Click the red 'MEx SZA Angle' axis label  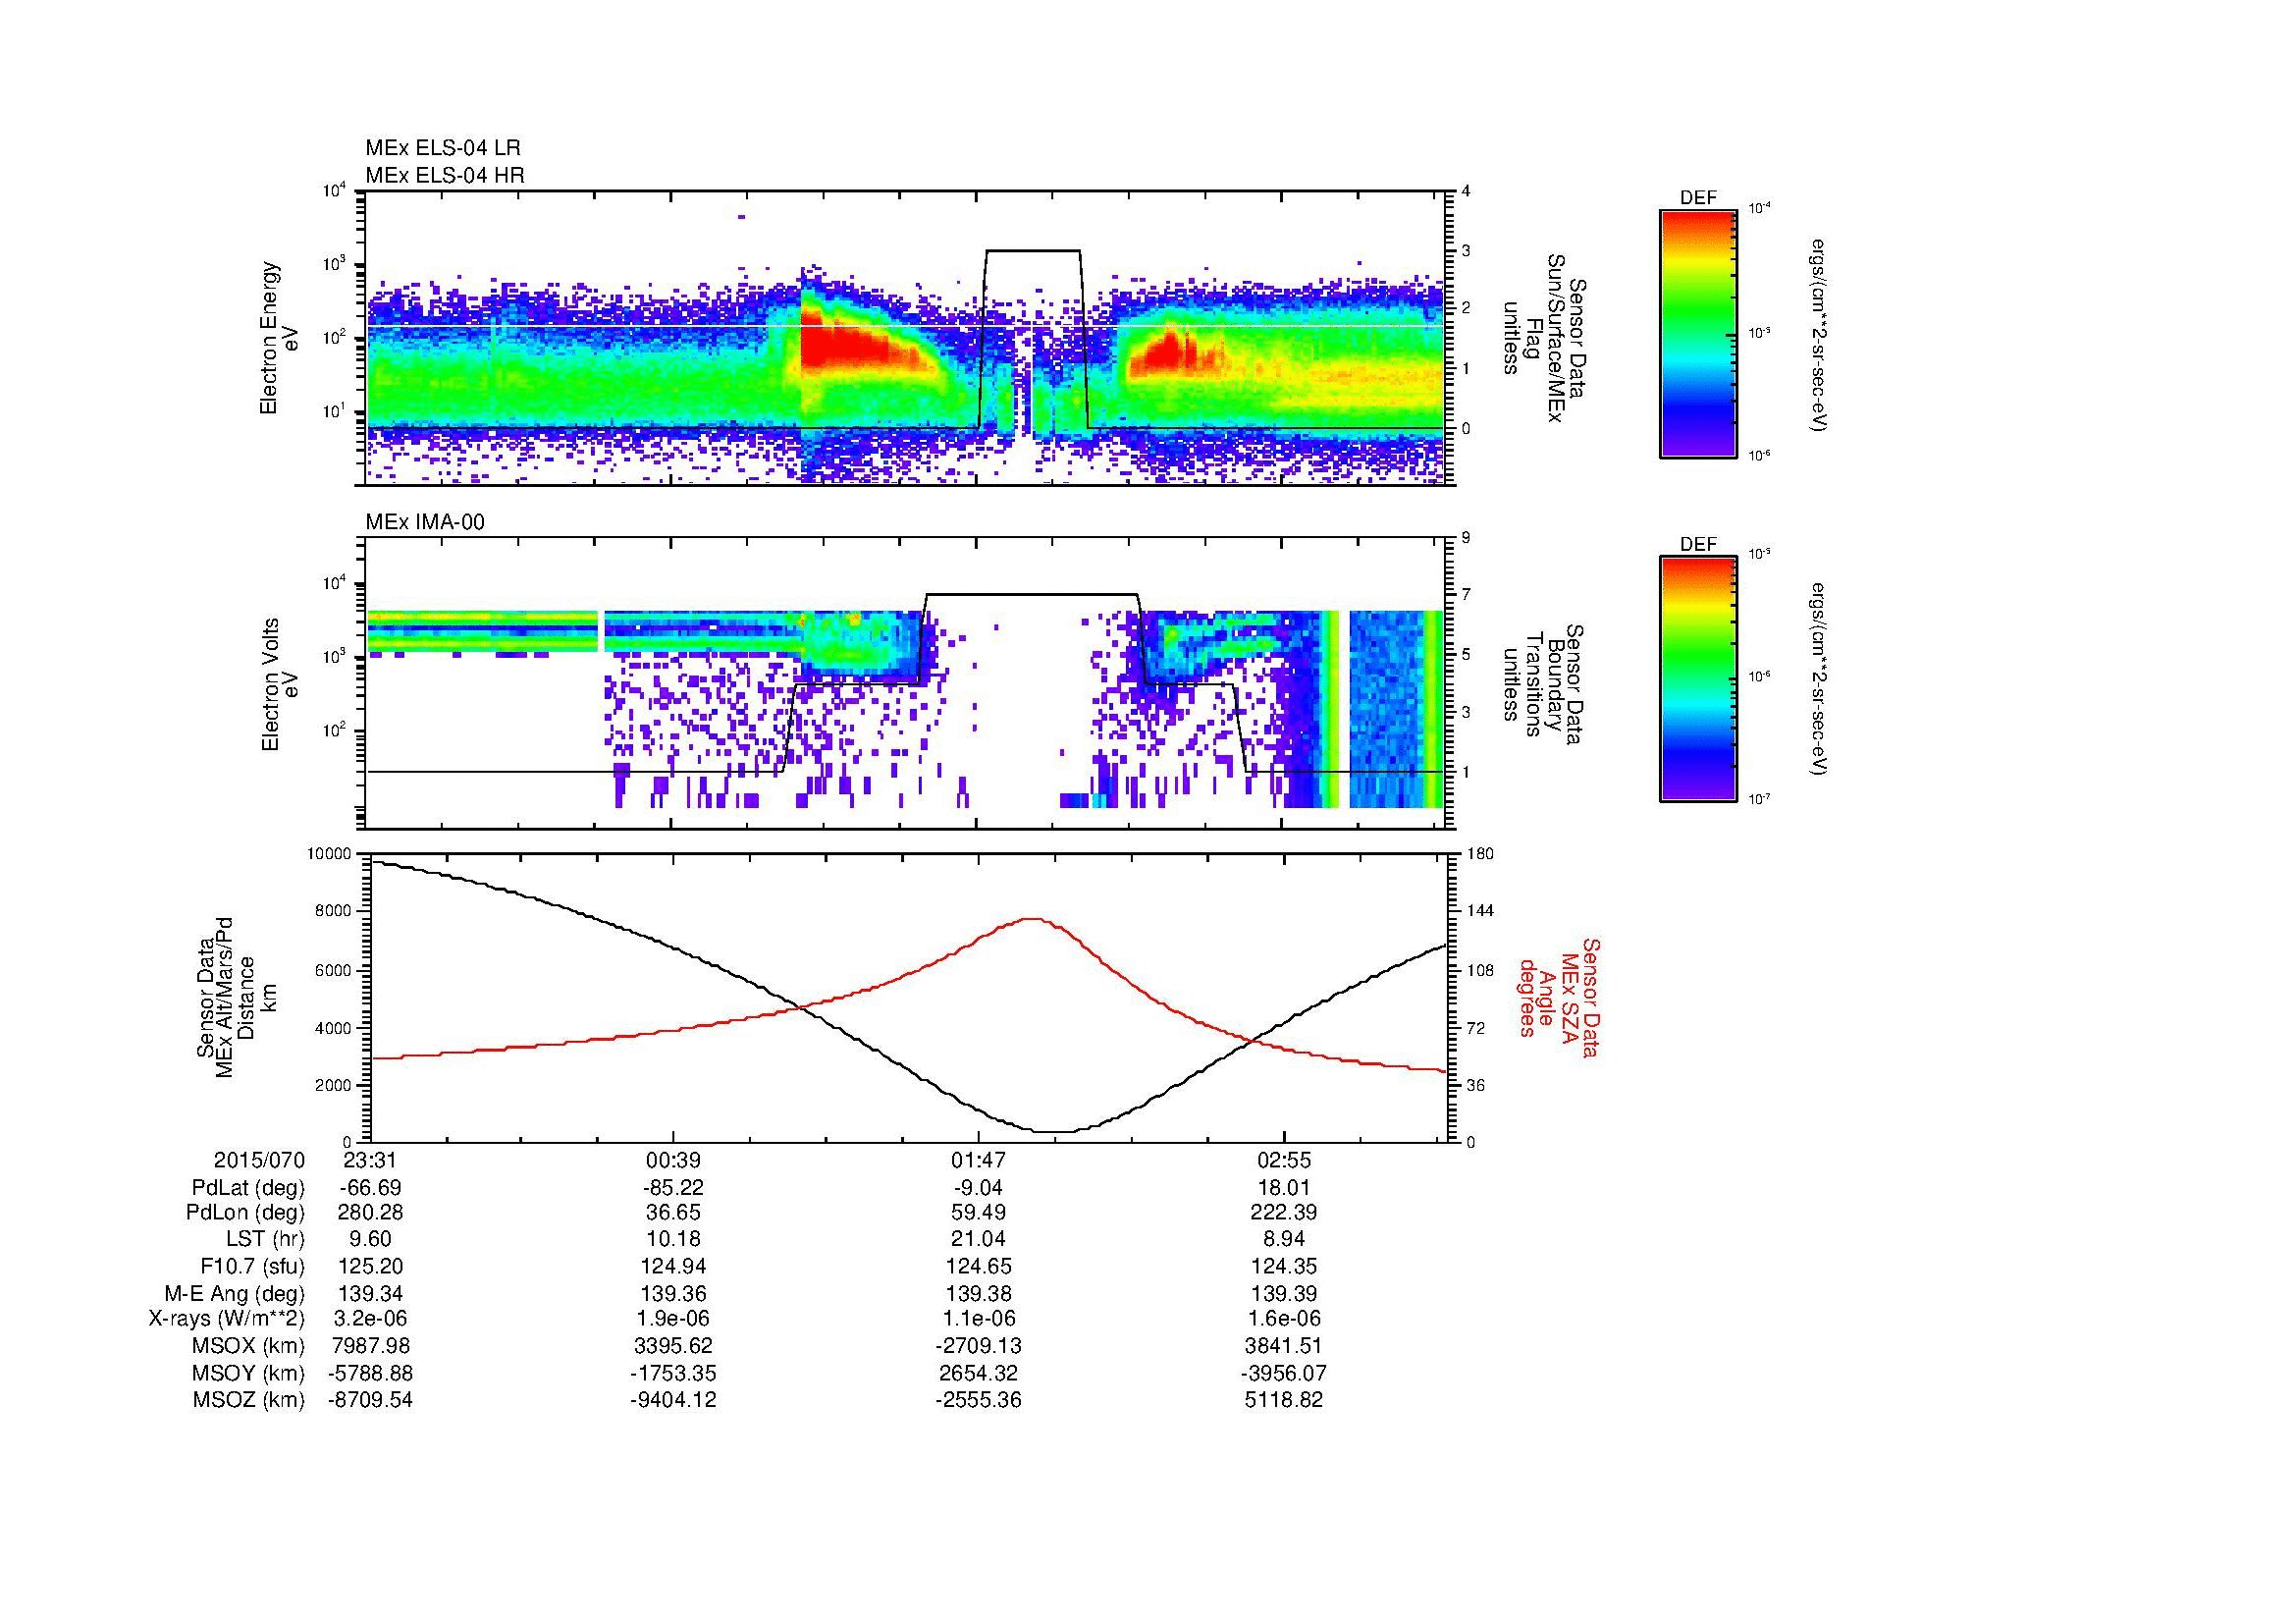(1558, 998)
